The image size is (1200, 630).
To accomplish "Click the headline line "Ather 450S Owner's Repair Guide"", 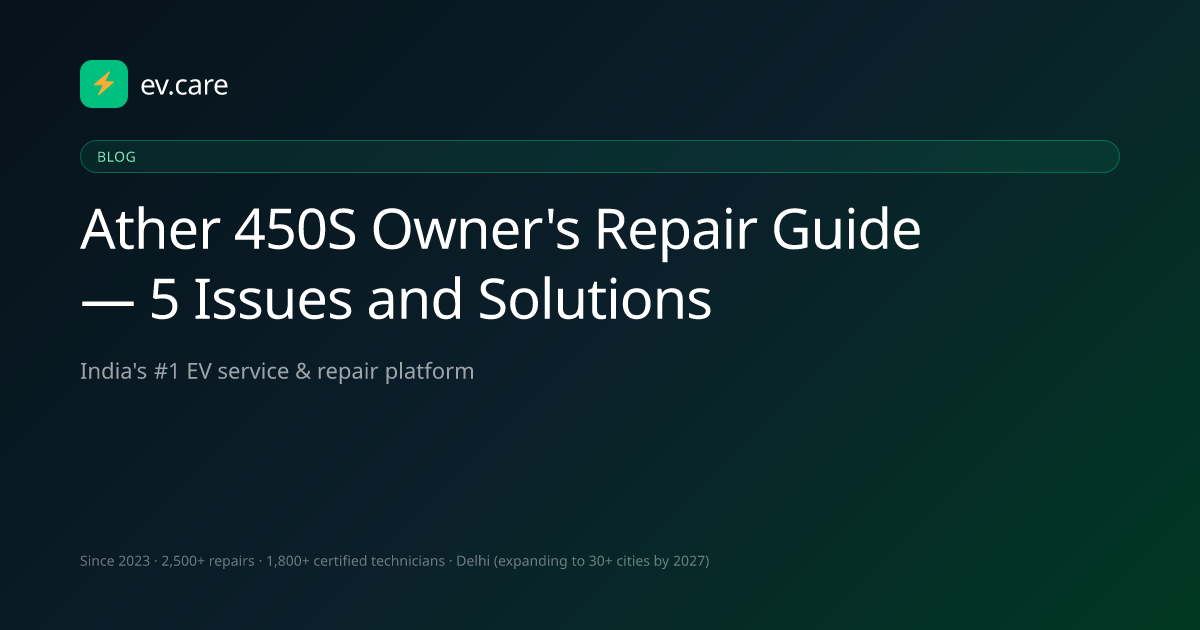I will 500,231.
